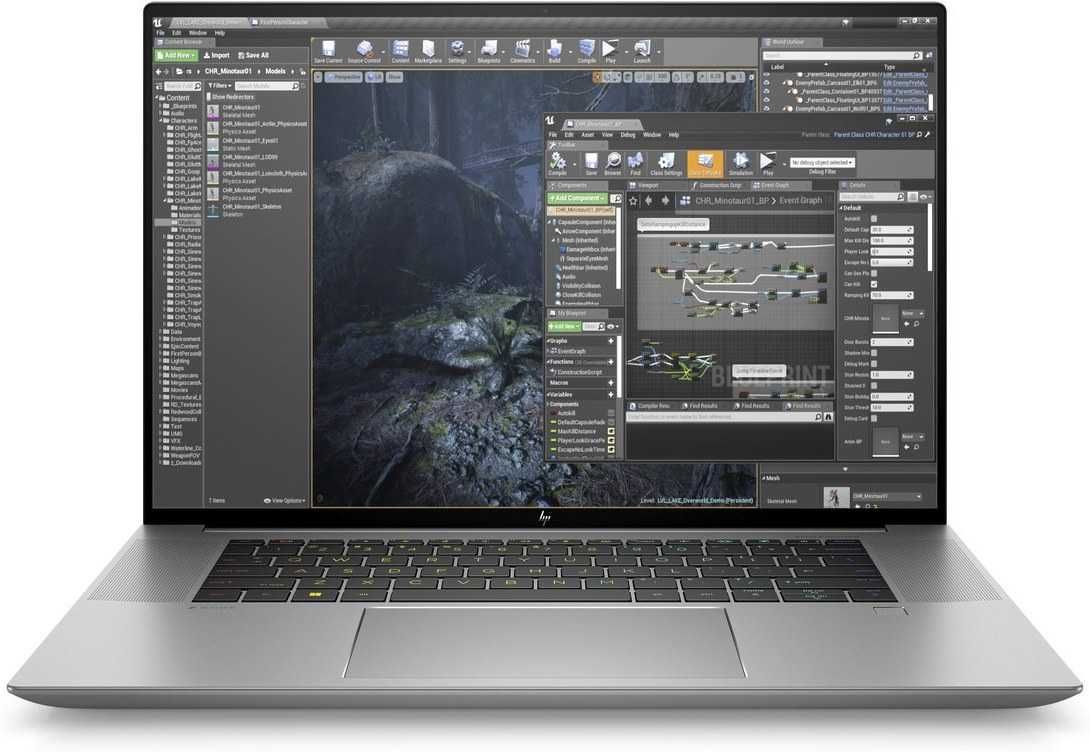Open Source Control toolbar icon

[364, 51]
